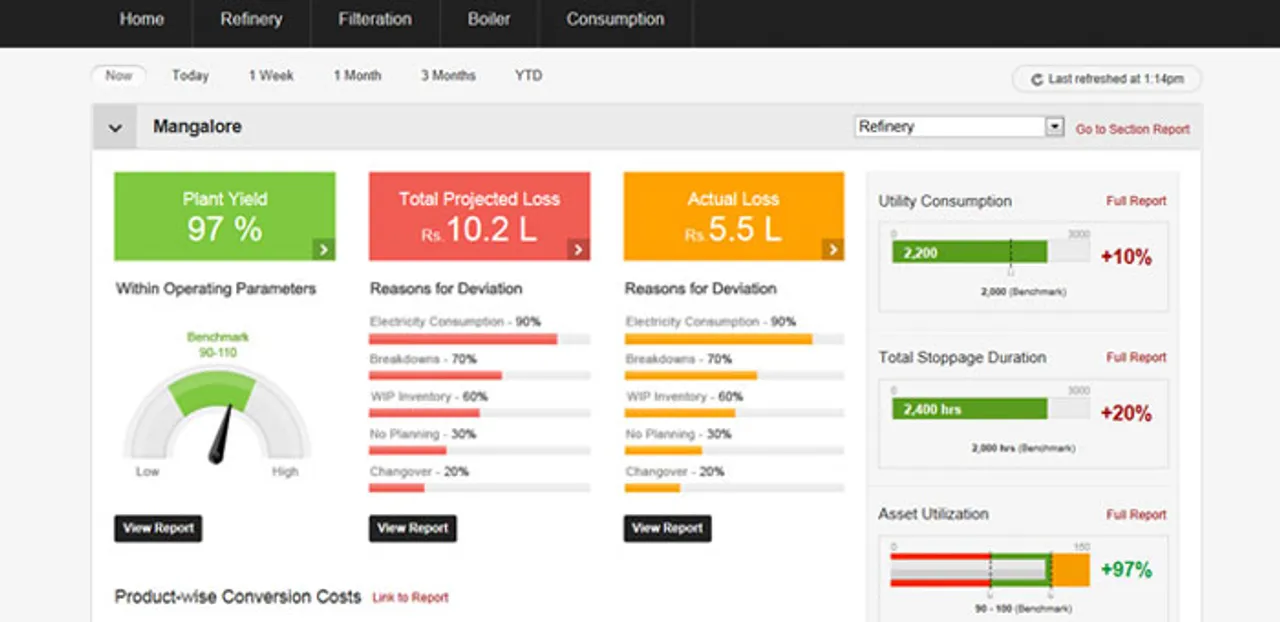Click the orange Changover 20% bar

point(734,488)
